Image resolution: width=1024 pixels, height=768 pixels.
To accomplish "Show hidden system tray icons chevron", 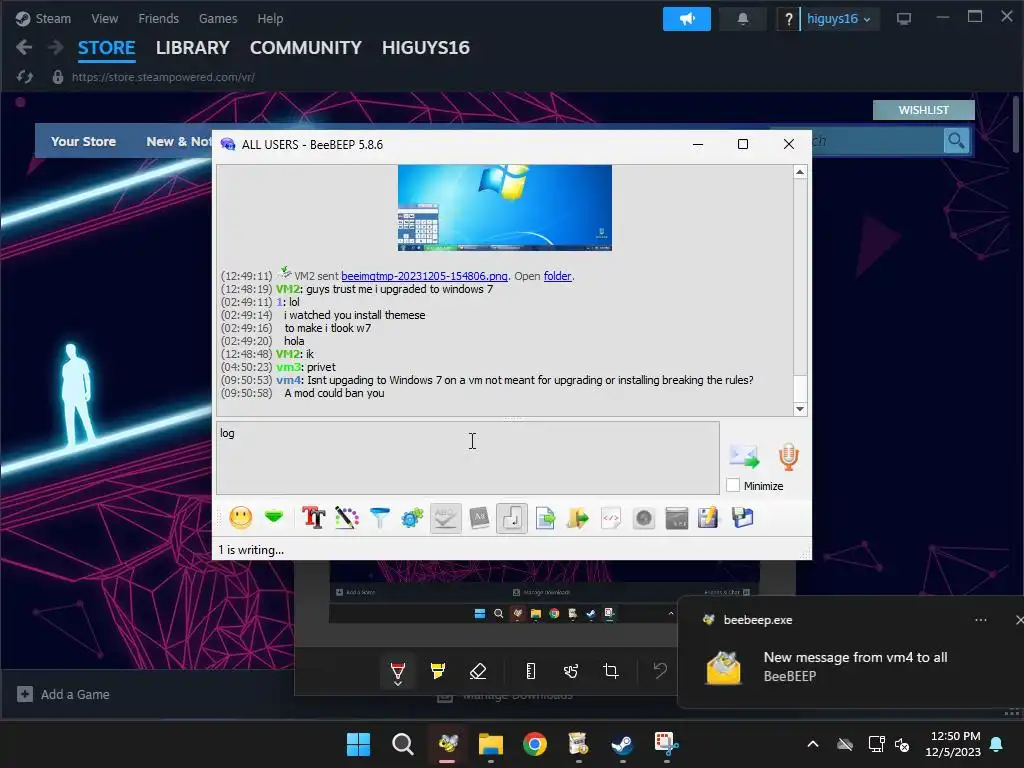I will [x=813, y=744].
